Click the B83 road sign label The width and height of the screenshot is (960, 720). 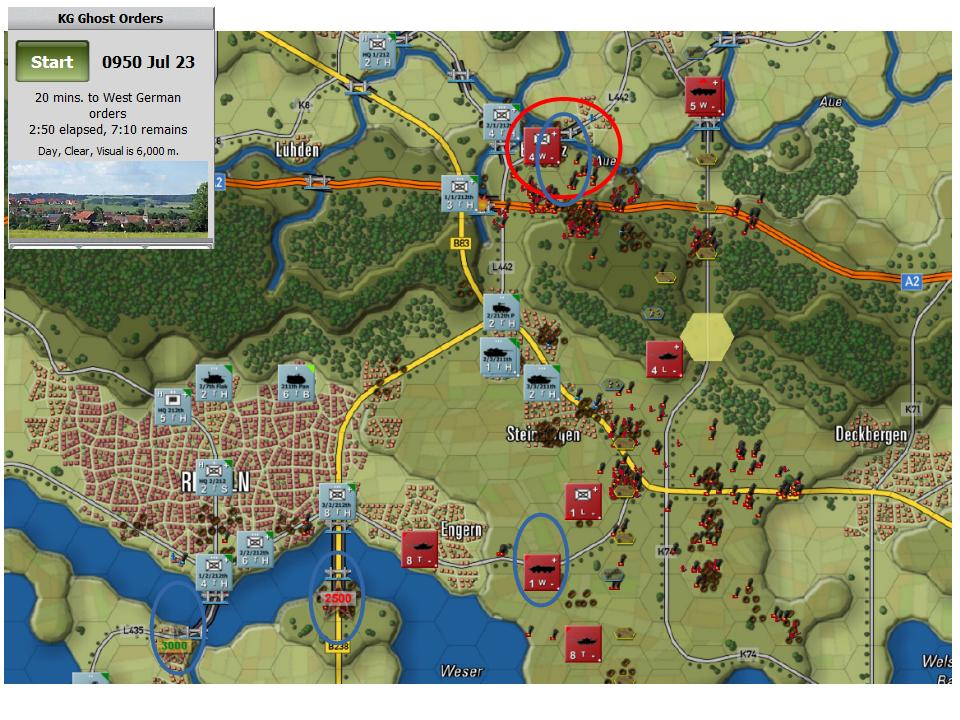point(461,243)
